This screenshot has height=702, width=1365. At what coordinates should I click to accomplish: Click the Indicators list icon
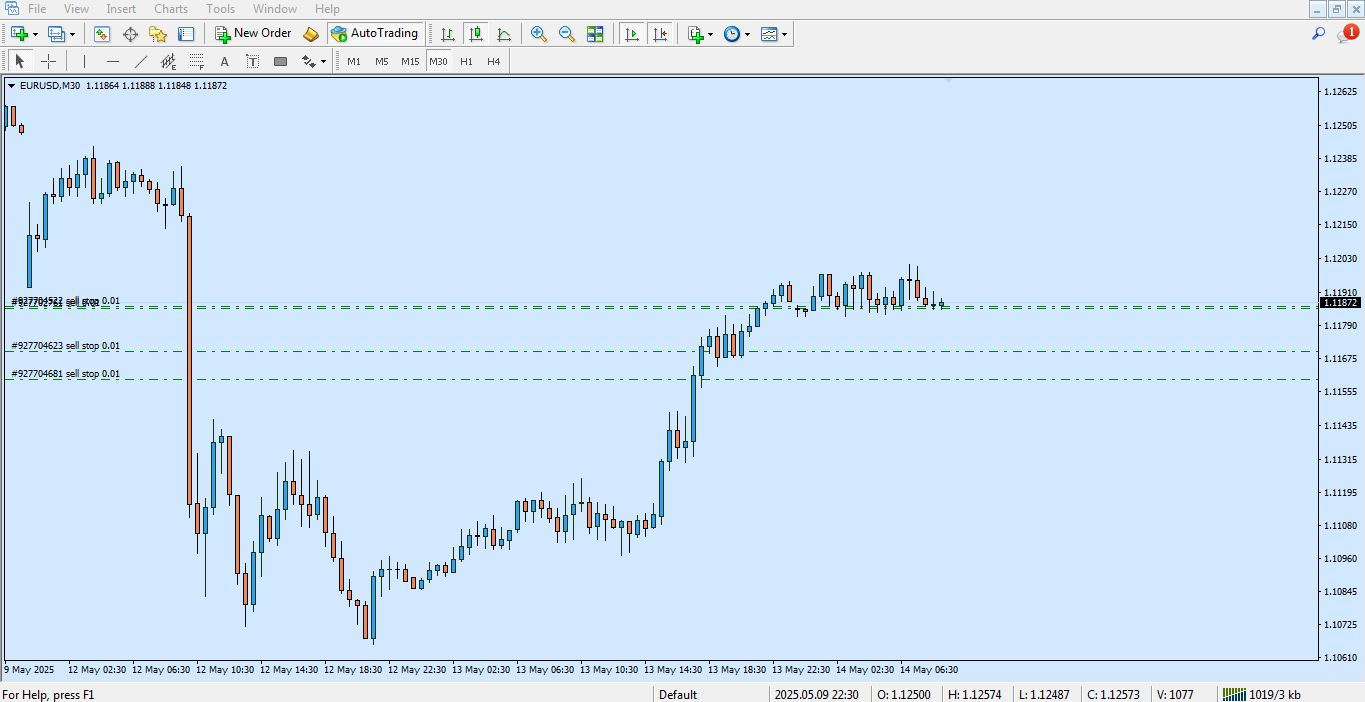(x=695, y=34)
